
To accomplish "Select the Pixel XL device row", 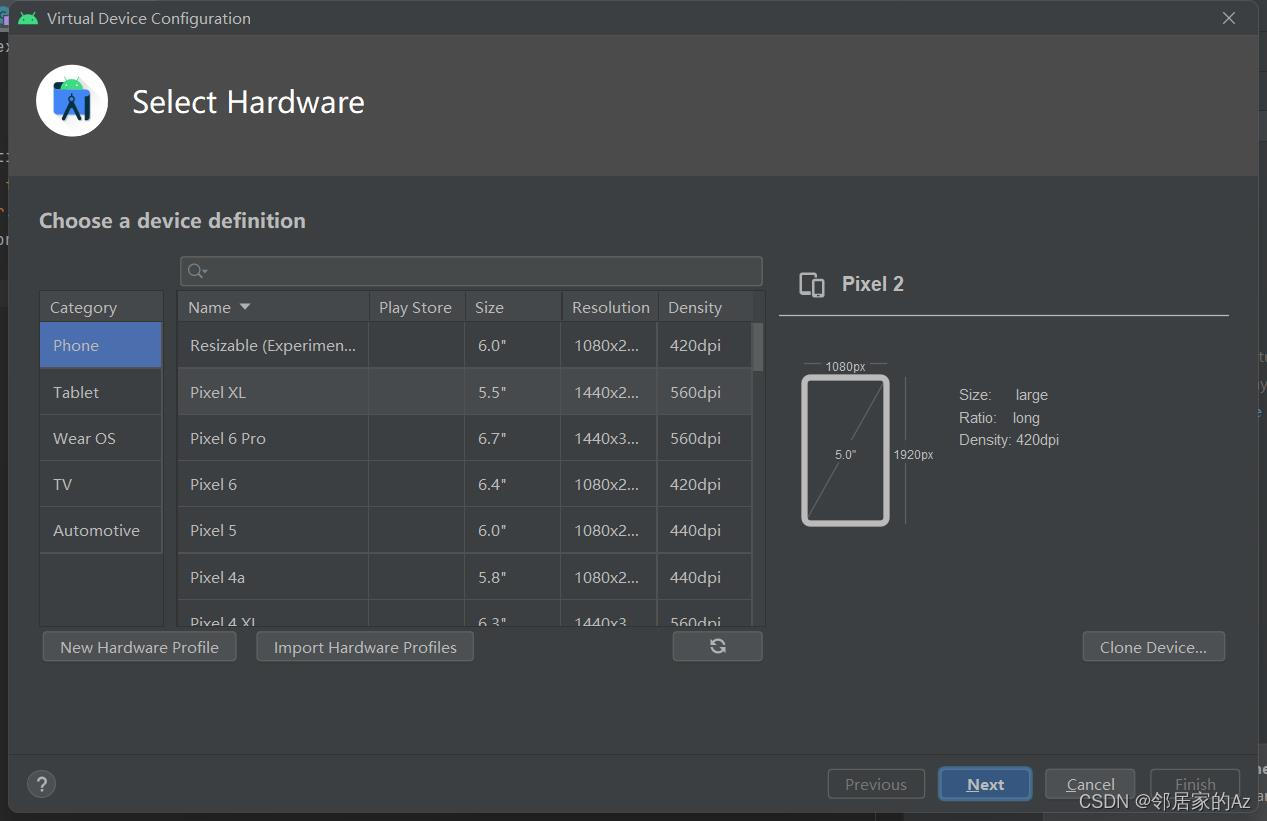I will tap(465, 392).
